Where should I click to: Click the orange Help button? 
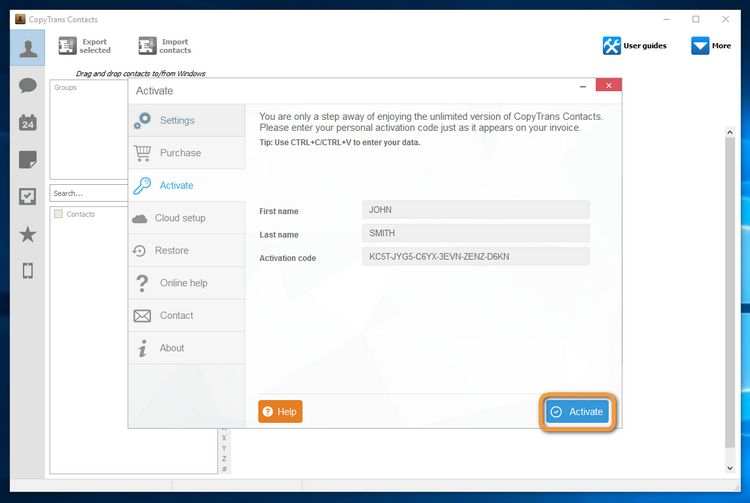click(x=280, y=412)
